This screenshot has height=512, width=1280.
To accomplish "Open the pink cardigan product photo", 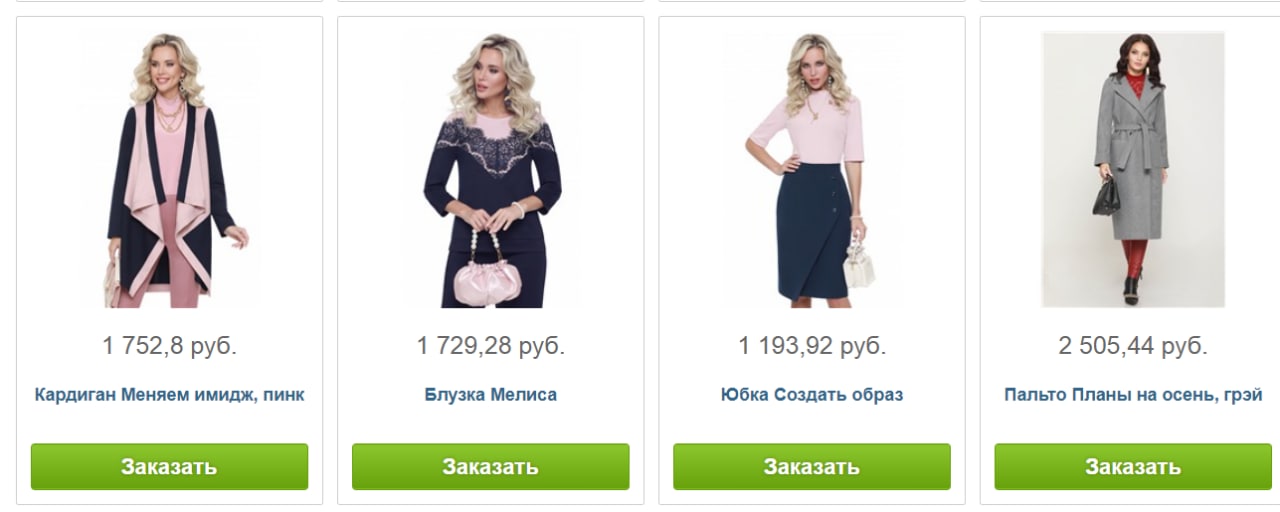I will tap(170, 170).
